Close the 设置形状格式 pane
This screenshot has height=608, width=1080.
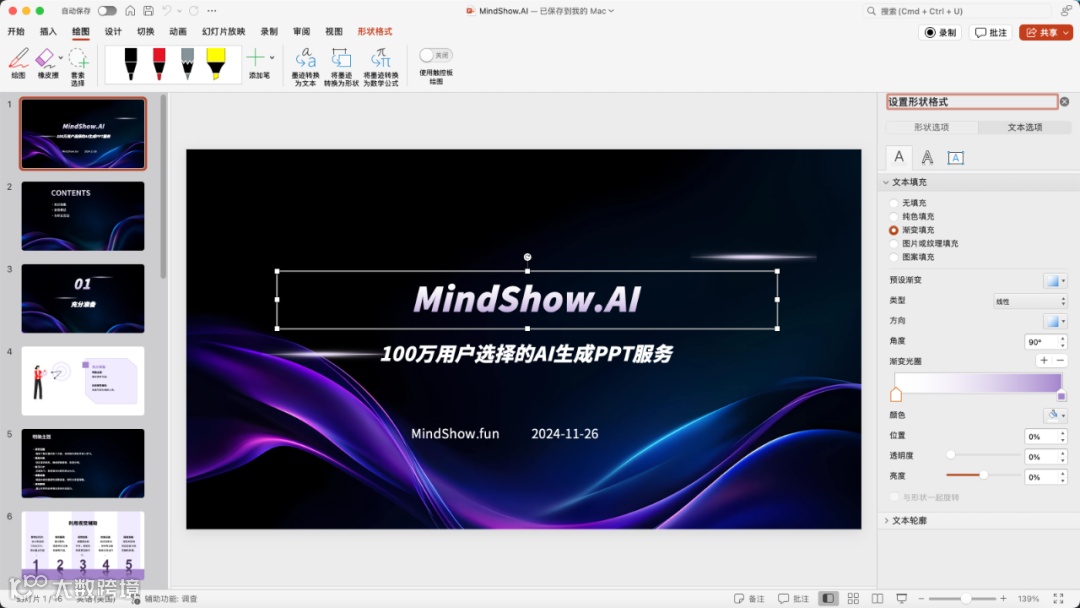coord(1064,101)
